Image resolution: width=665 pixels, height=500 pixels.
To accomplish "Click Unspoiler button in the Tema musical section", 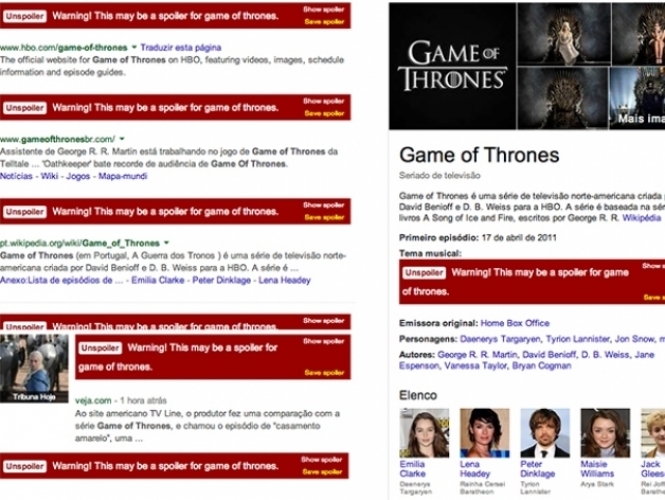I will coord(424,273).
